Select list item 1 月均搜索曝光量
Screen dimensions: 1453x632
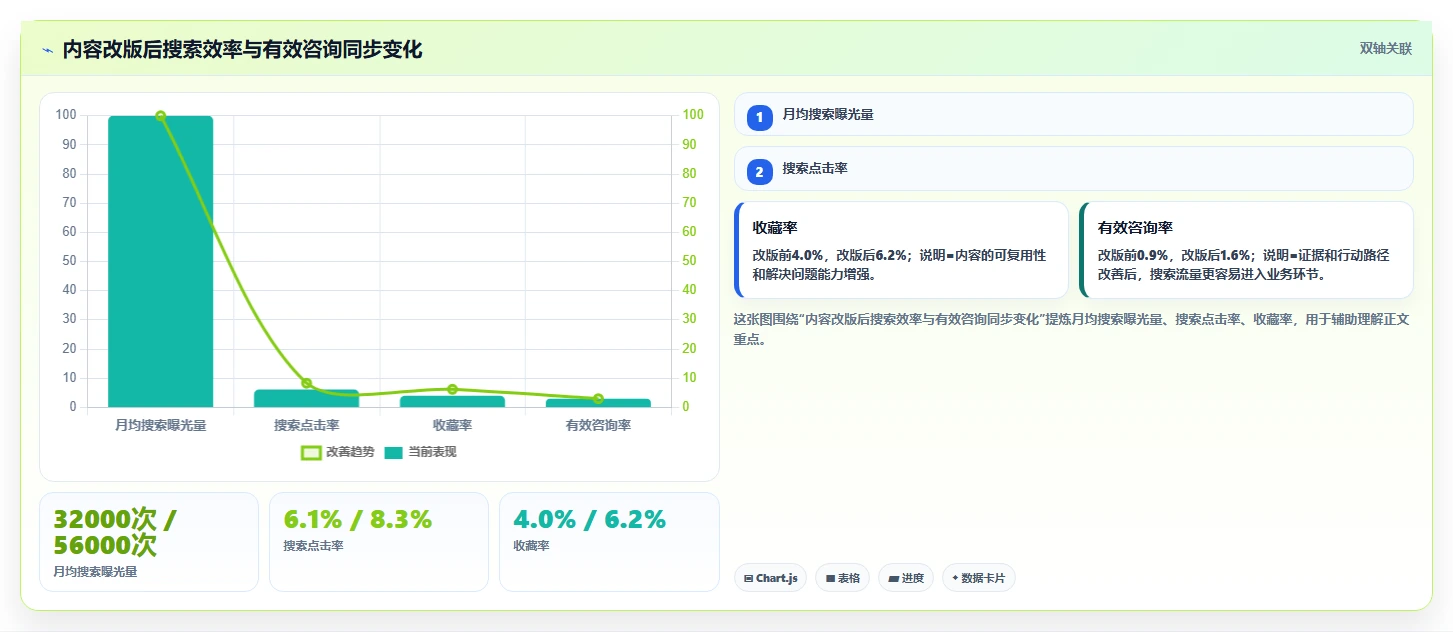(1073, 115)
